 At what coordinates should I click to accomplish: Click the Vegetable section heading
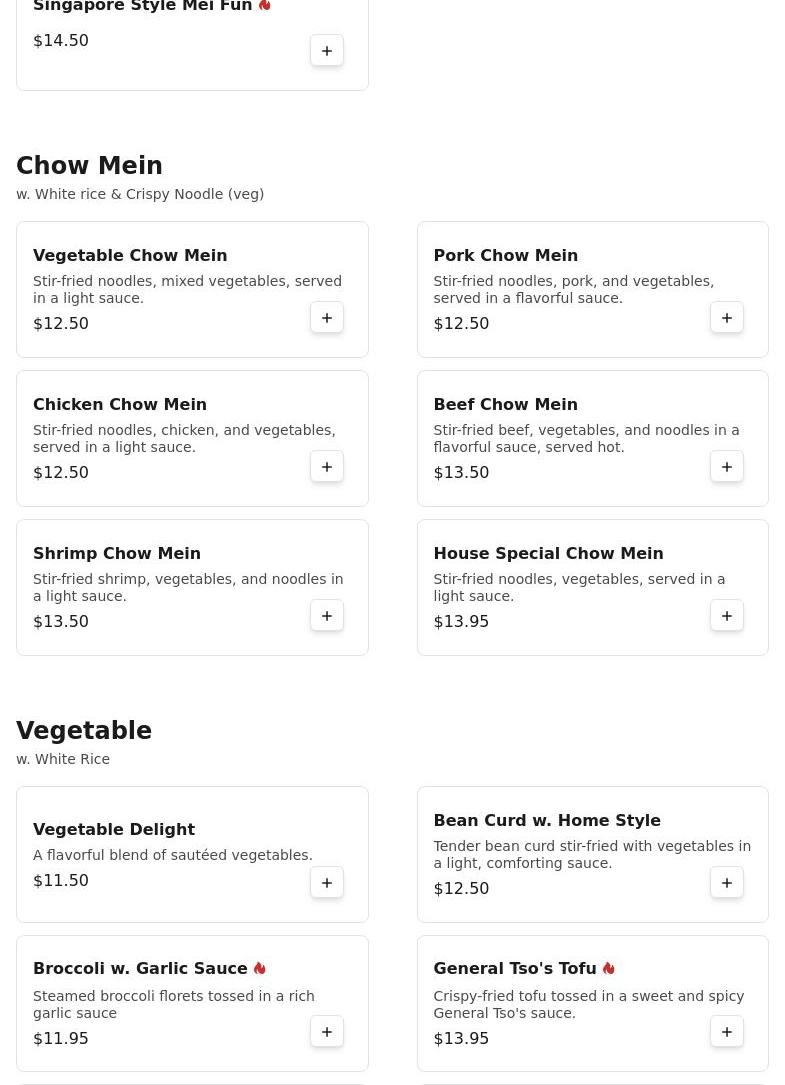(x=84, y=731)
